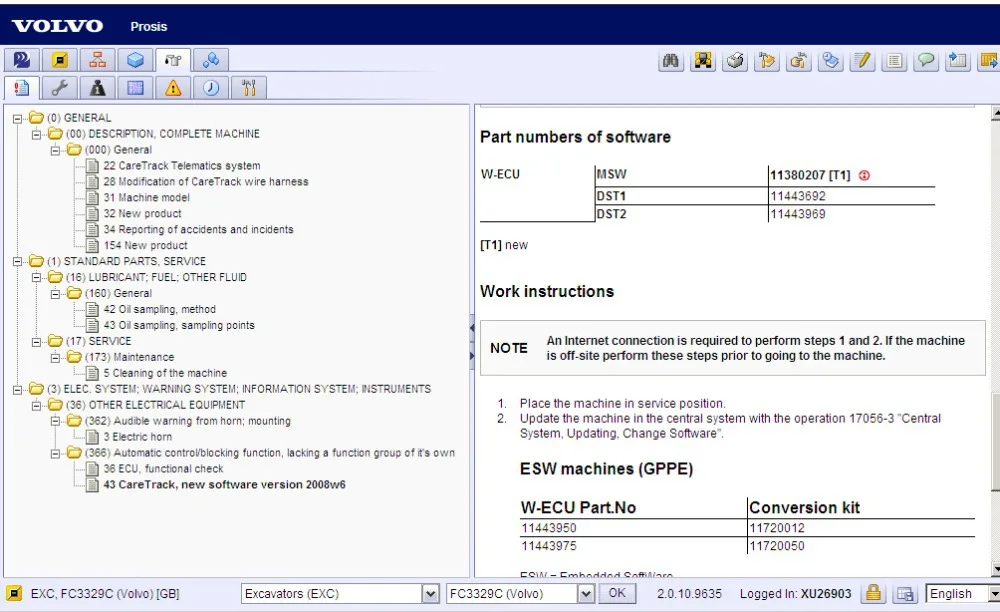Select the weight icon tab
Image resolution: width=1000 pixels, height=612 pixels.
click(97, 88)
